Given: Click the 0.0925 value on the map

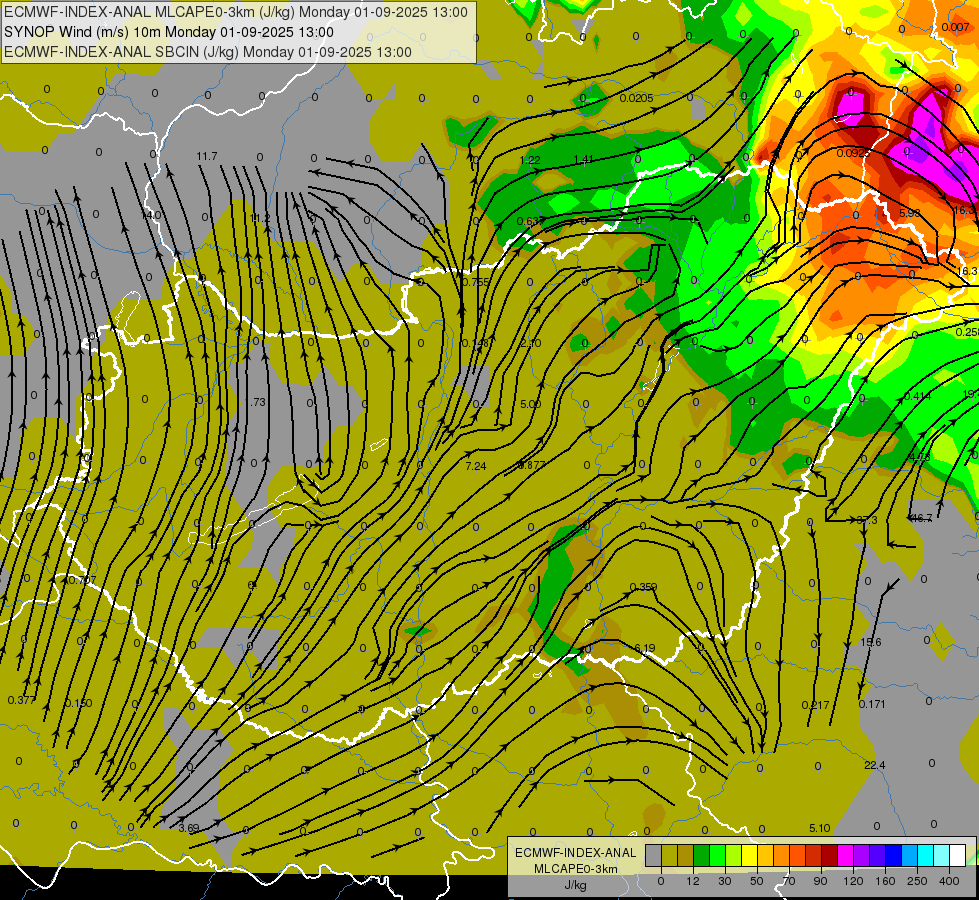Looking at the screenshot, I should [x=854, y=153].
